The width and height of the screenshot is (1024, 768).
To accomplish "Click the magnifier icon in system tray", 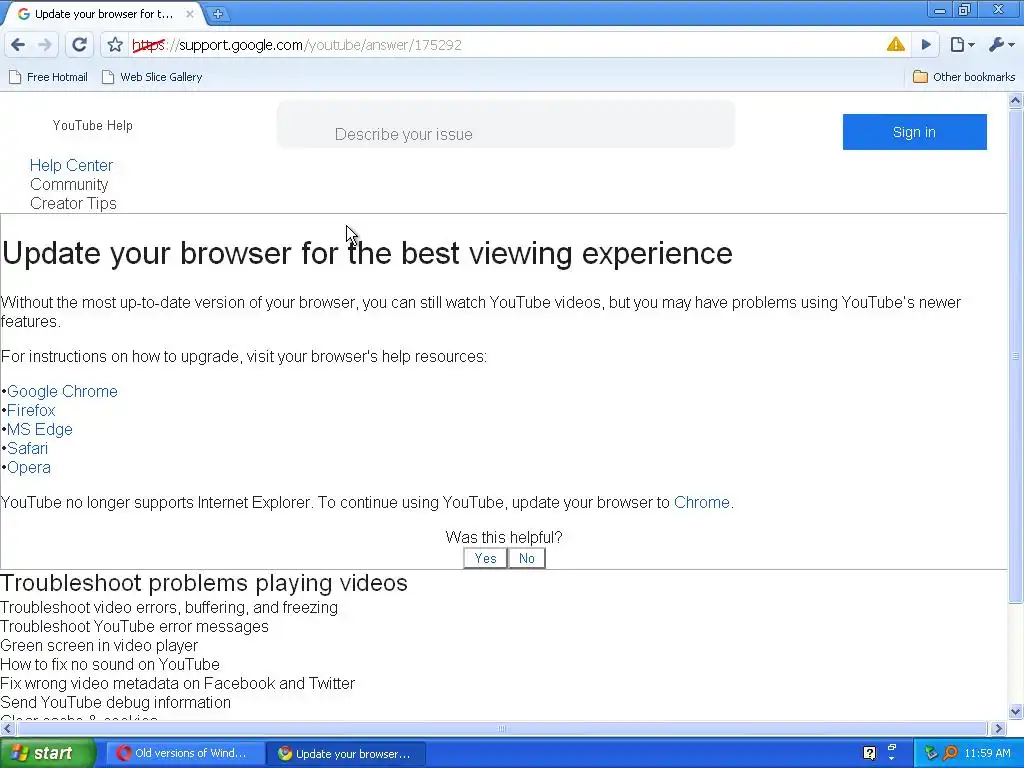I will [x=950, y=753].
